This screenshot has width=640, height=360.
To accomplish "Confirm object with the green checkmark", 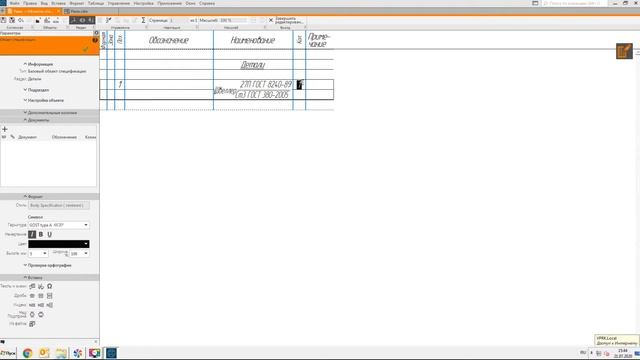I will click(x=85, y=49).
